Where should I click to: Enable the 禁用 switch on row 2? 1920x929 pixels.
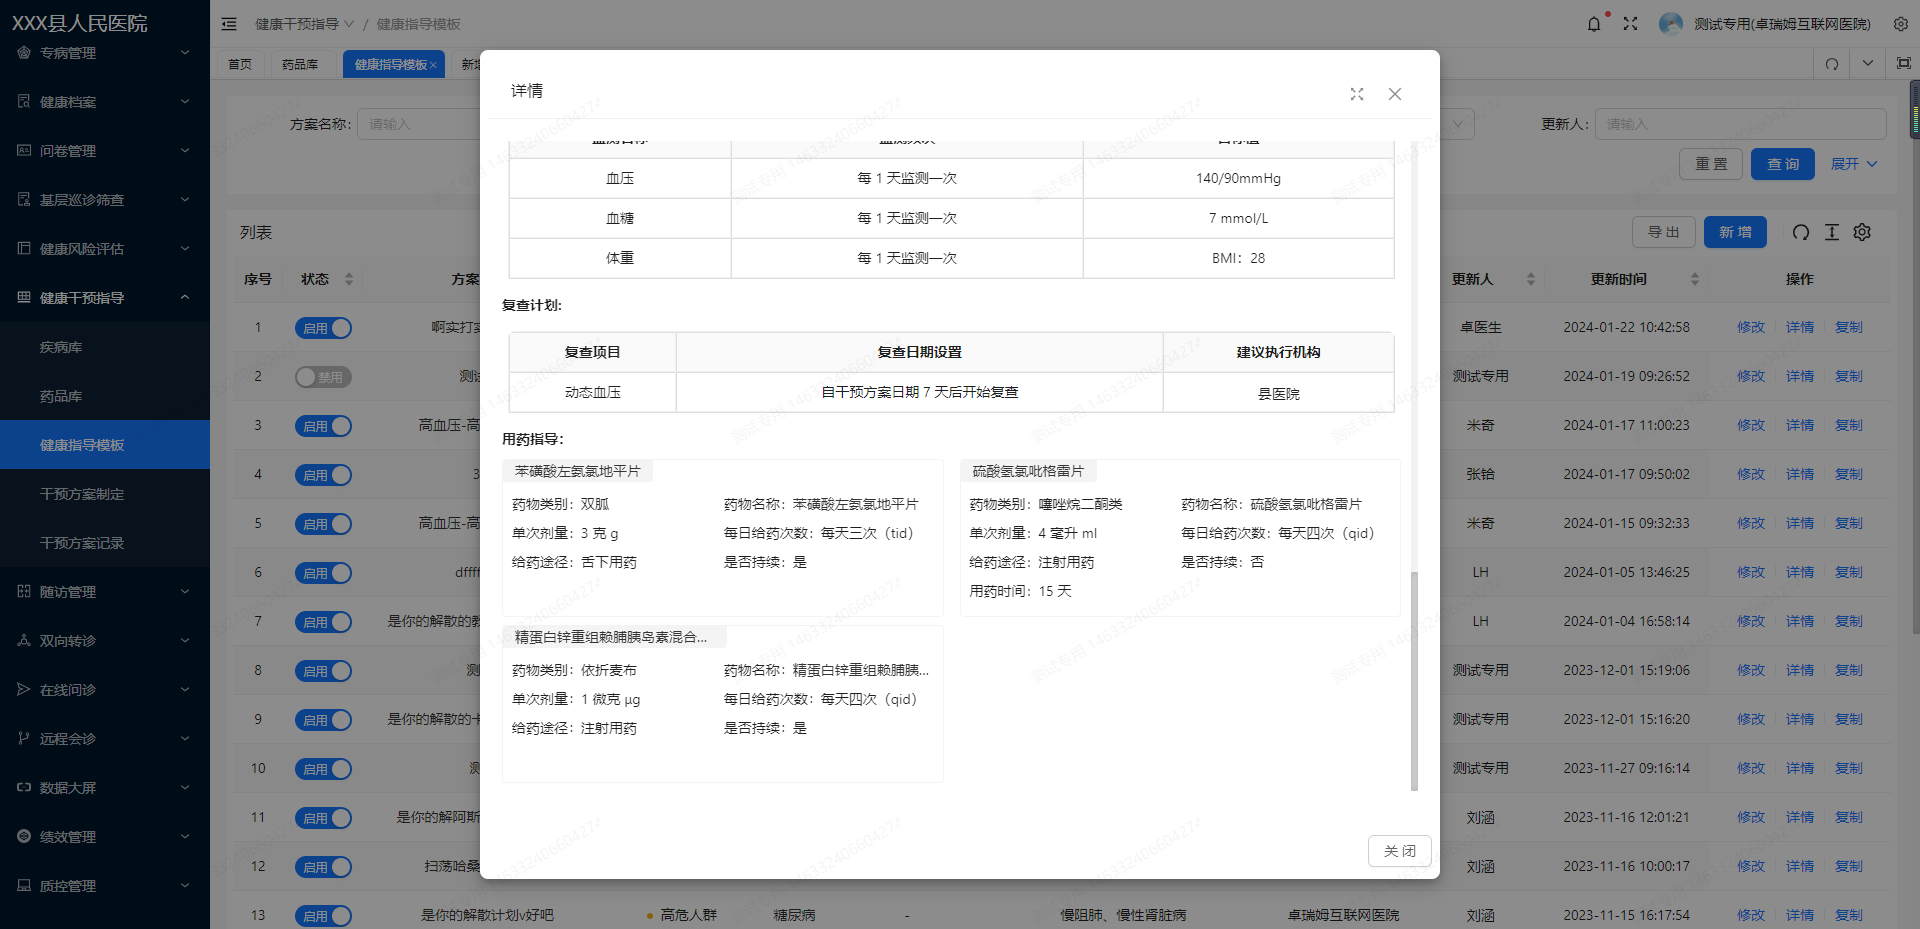(x=323, y=377)
